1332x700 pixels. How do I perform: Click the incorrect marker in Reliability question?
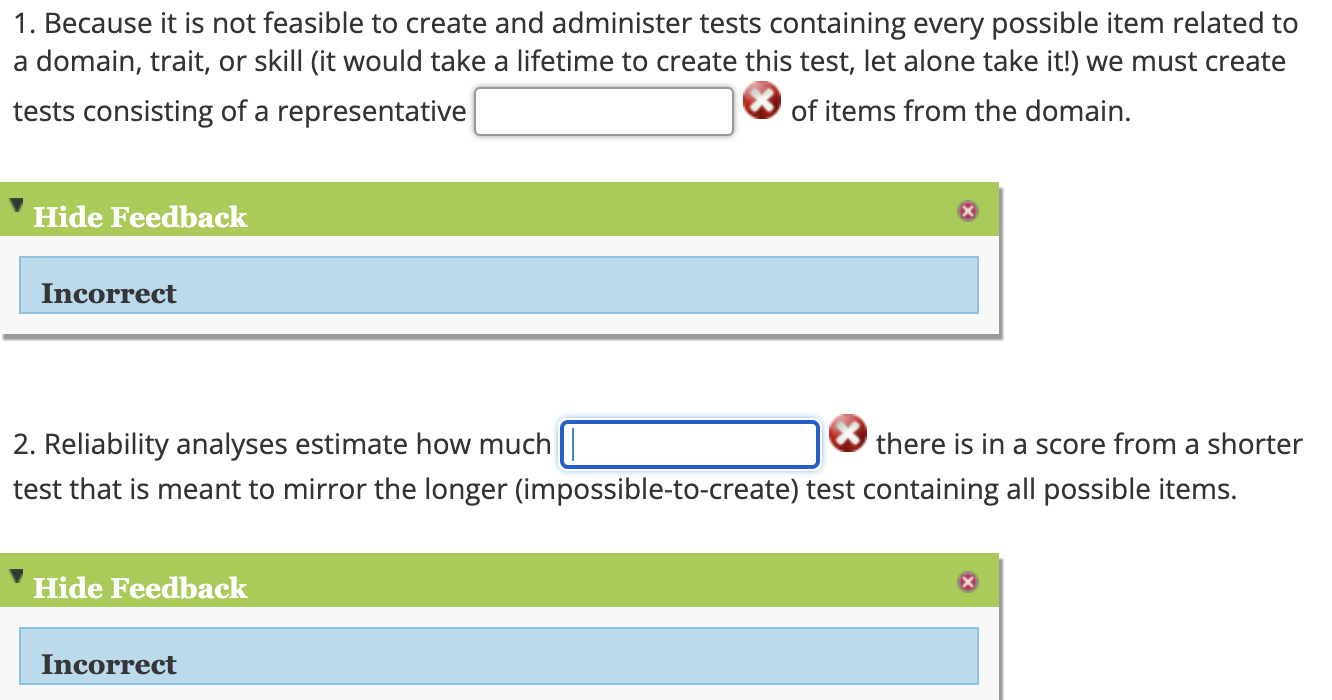point(849,435)
